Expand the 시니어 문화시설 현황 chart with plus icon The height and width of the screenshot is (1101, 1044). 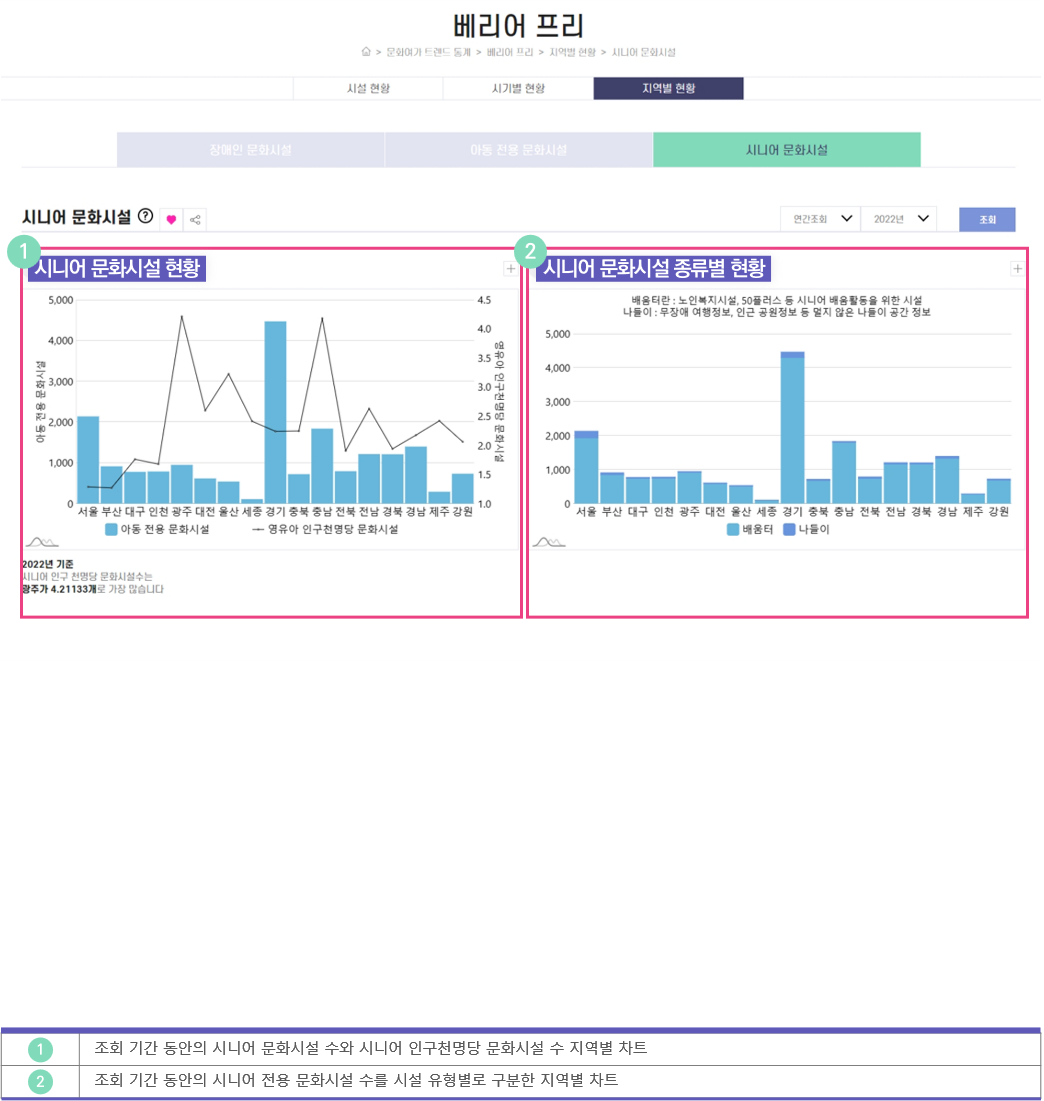(x=510, y=268)
